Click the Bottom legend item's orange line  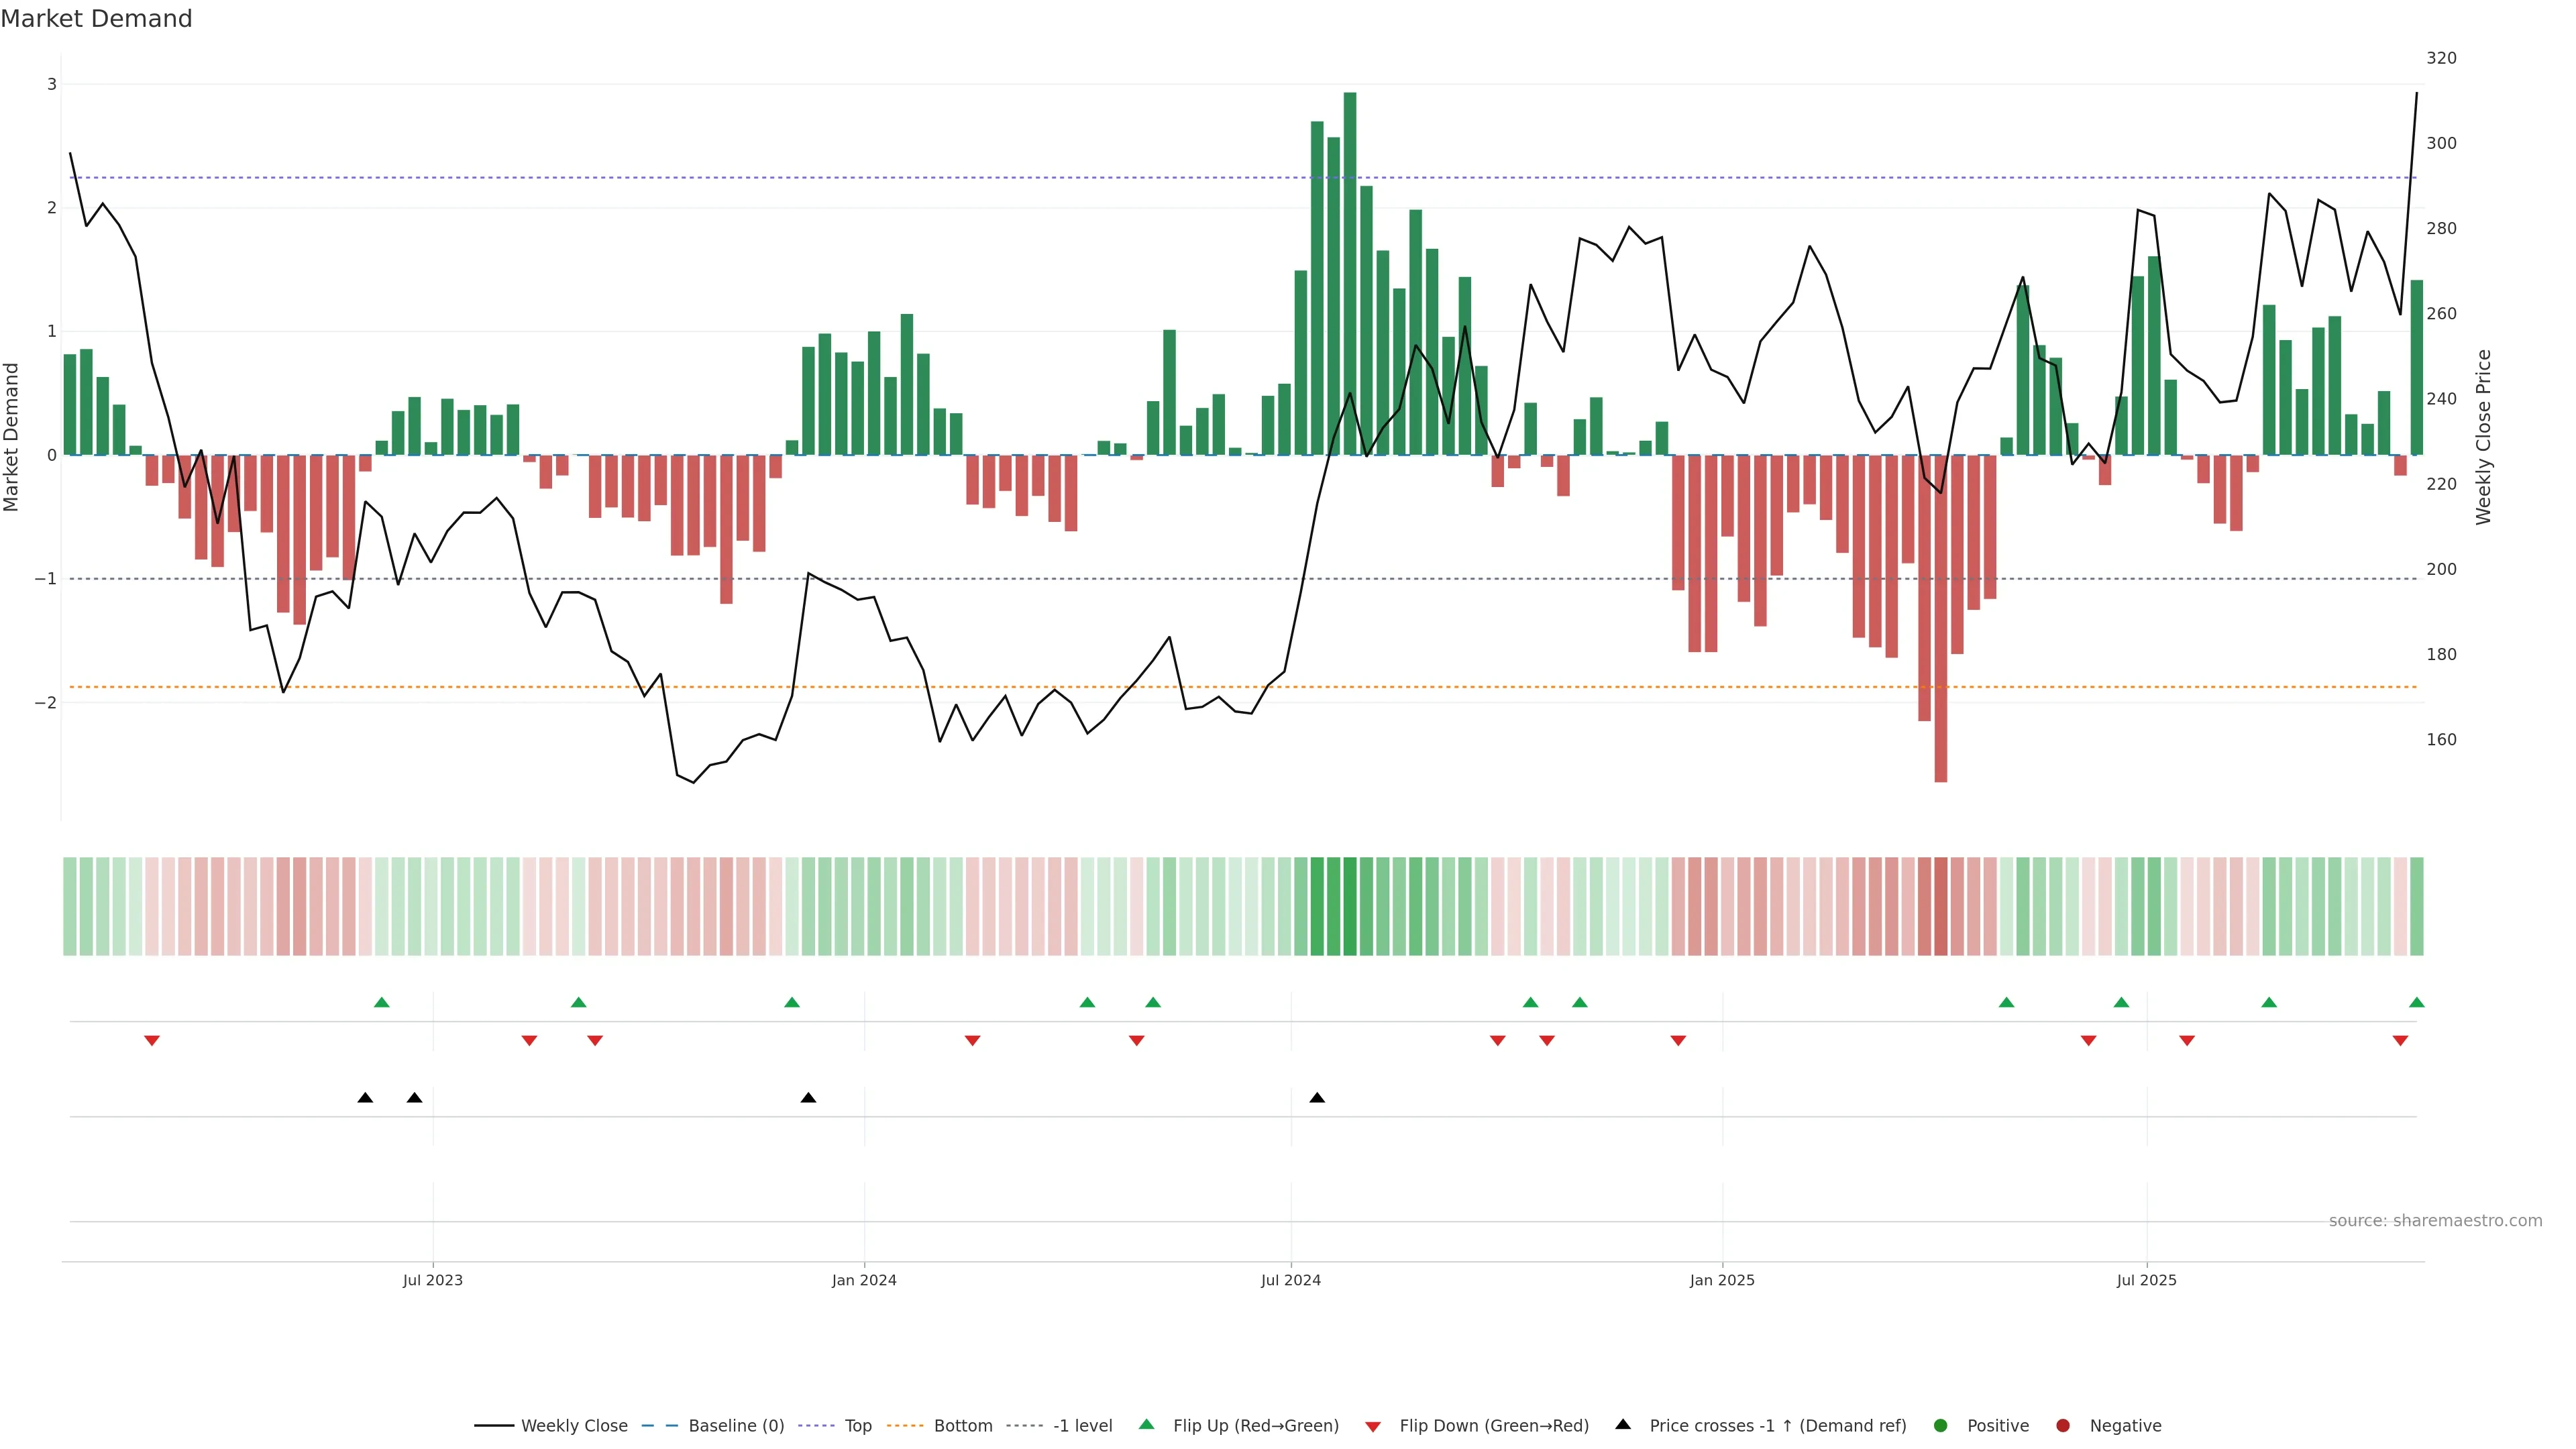pyautogui.click(x=905, y=1425)
